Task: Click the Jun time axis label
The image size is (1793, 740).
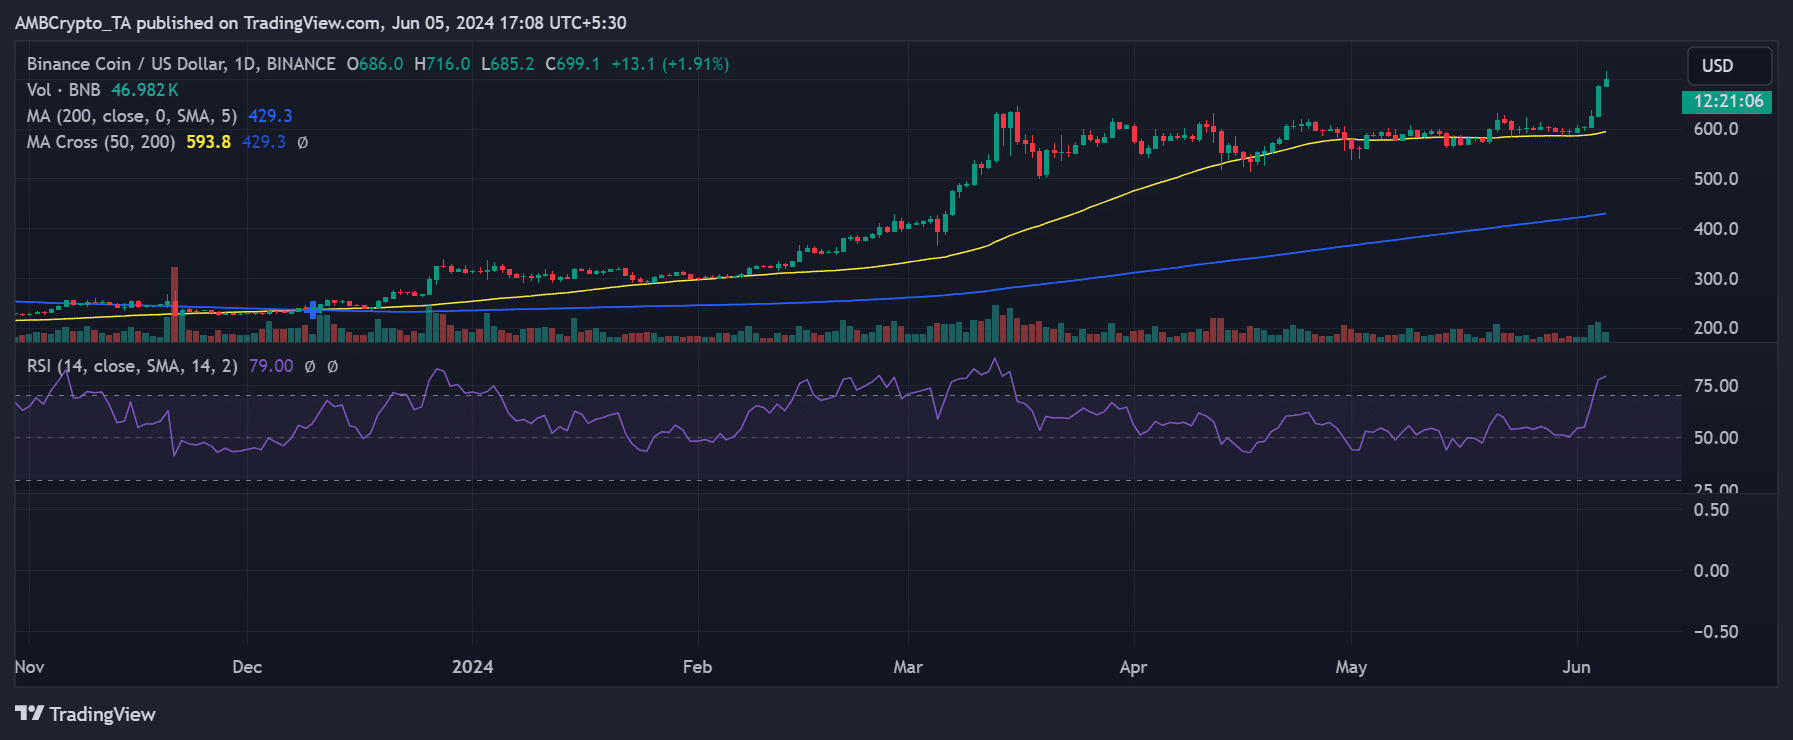Action: point(1577,667)
